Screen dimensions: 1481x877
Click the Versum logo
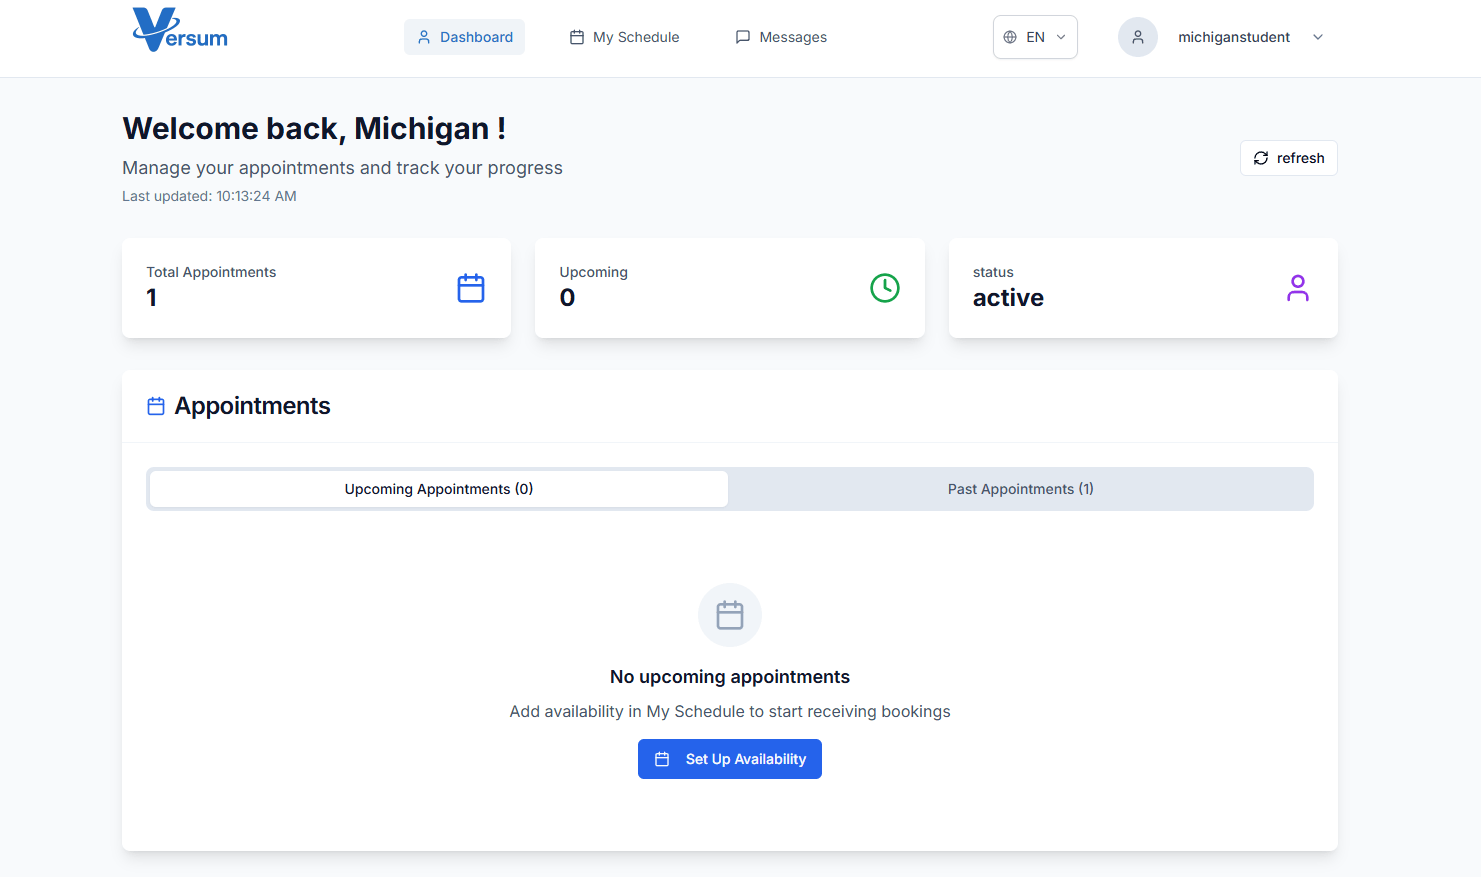pyautogui.click(x=180, y=30)
